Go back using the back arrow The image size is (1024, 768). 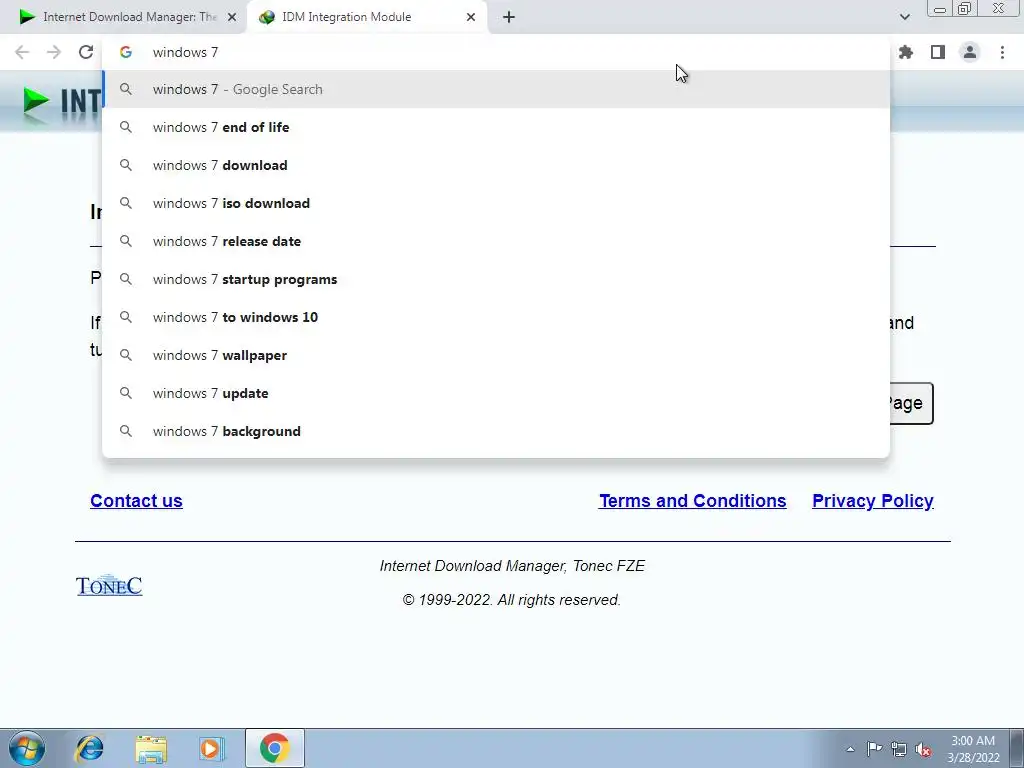pyautogui.click(x=22, y=52)
